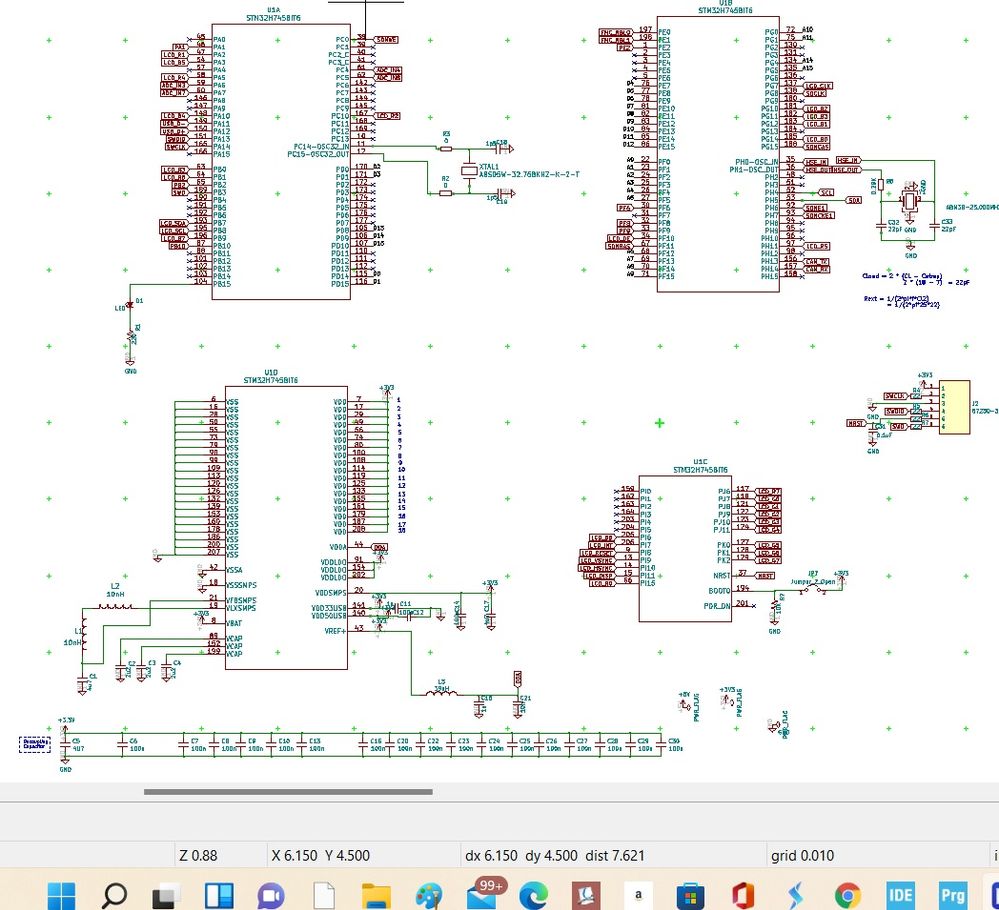Click the CAN_RX net label
999x910 pixels.
818,270
